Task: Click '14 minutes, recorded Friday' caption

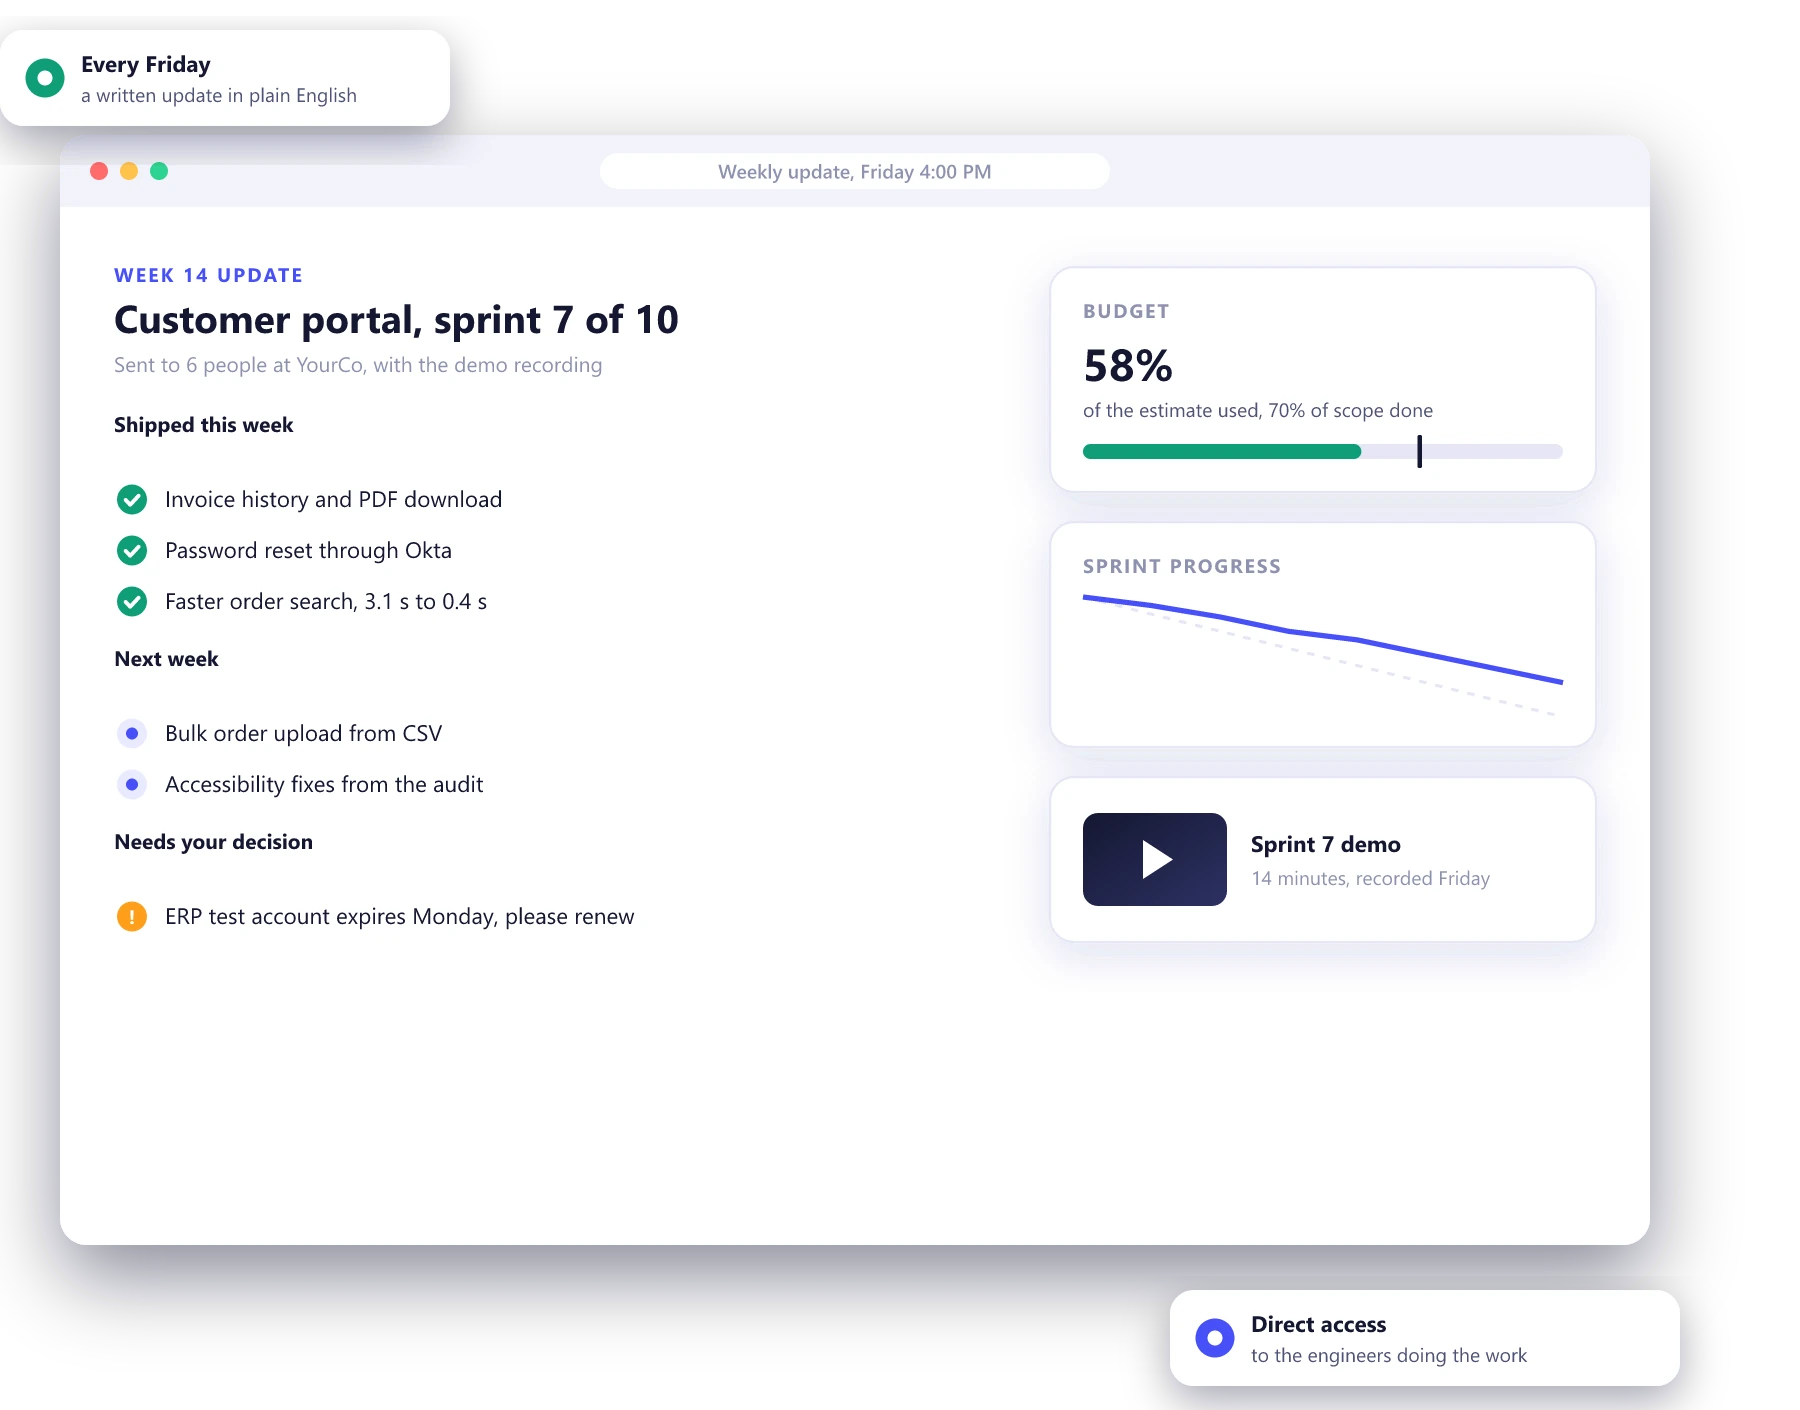Action: coord(1370,878)
